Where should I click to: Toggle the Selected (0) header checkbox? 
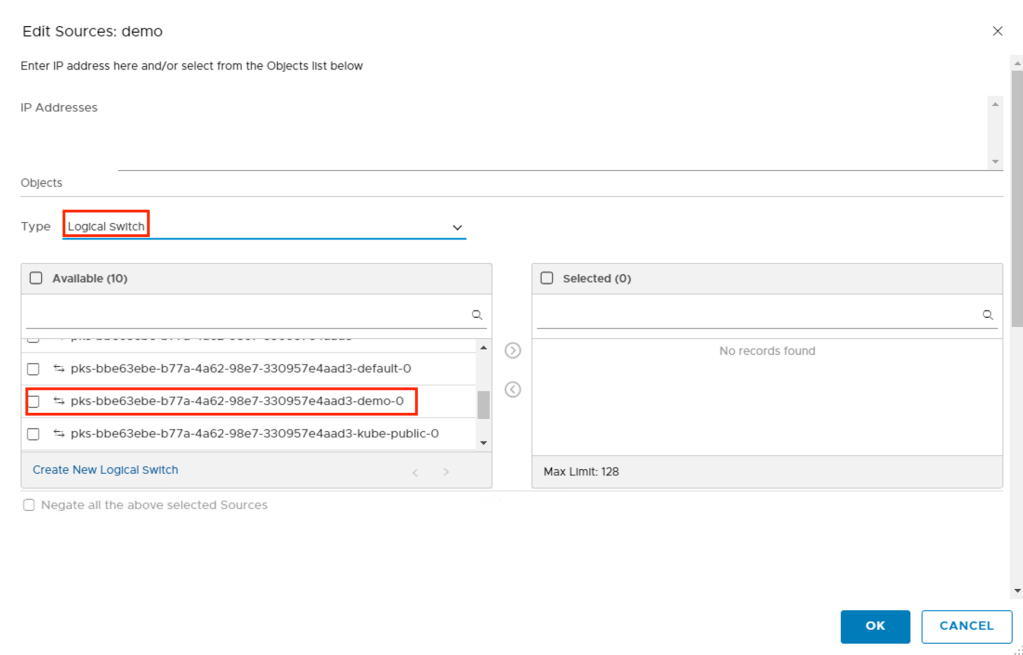coord(547,278)
